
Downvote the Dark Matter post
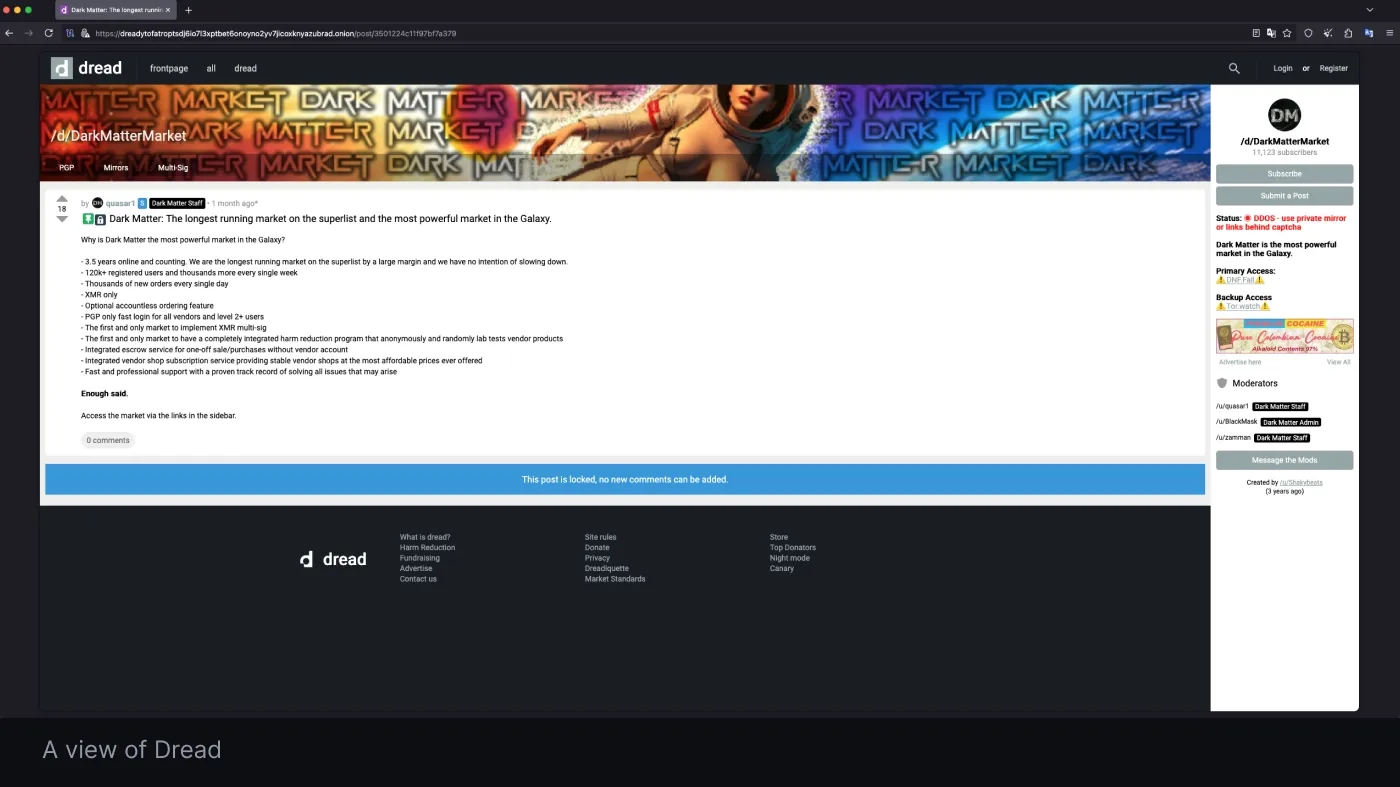click(62, 218)
